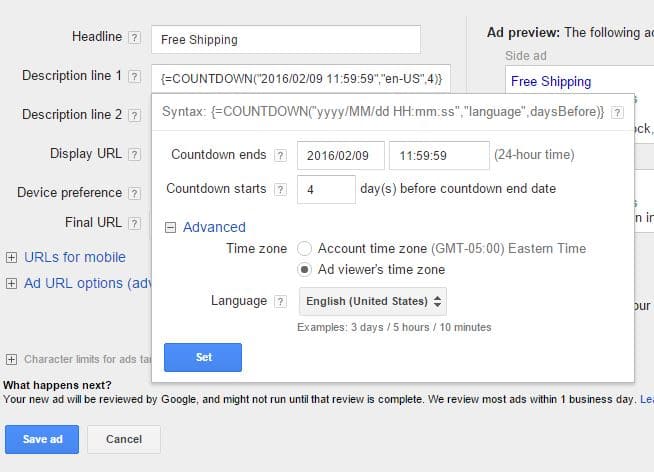Viewport: 654px width, 472px height.
Task: Expand Character limits for ads section
Action: [12, 359]
